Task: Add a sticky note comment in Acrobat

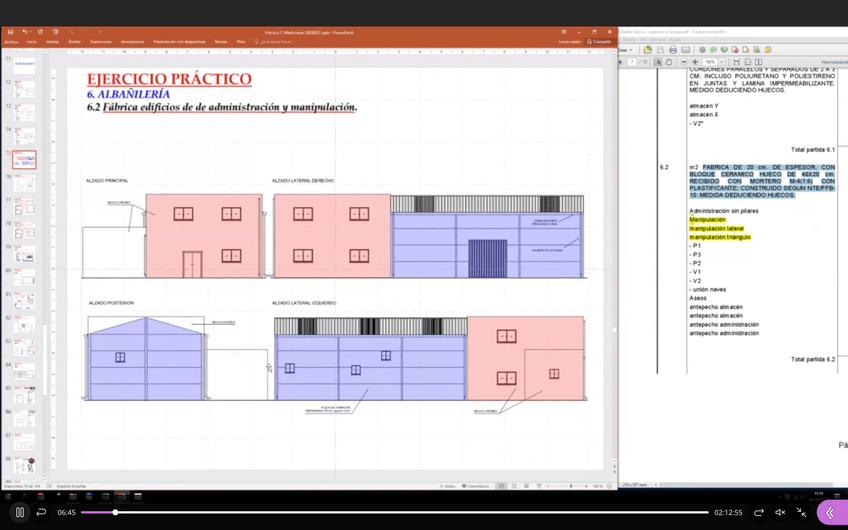Action: 713,50
